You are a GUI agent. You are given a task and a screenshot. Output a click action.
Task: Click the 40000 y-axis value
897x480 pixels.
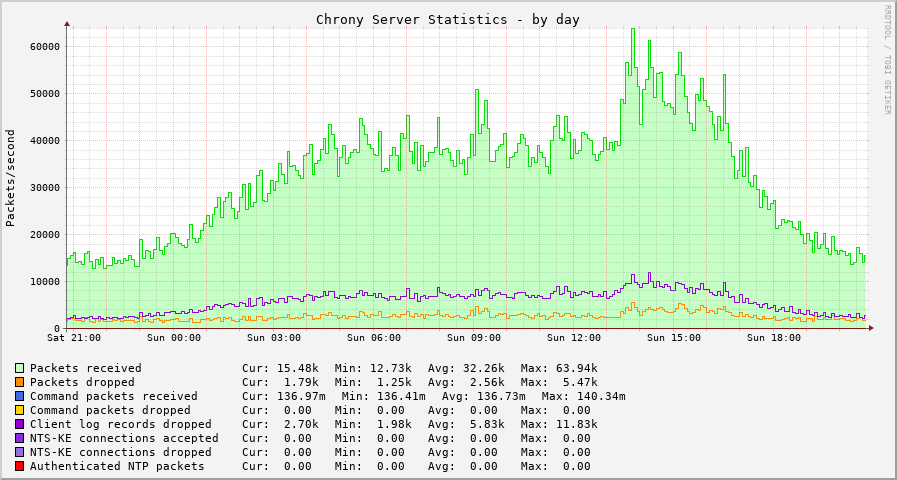click(x=45, y=141)
